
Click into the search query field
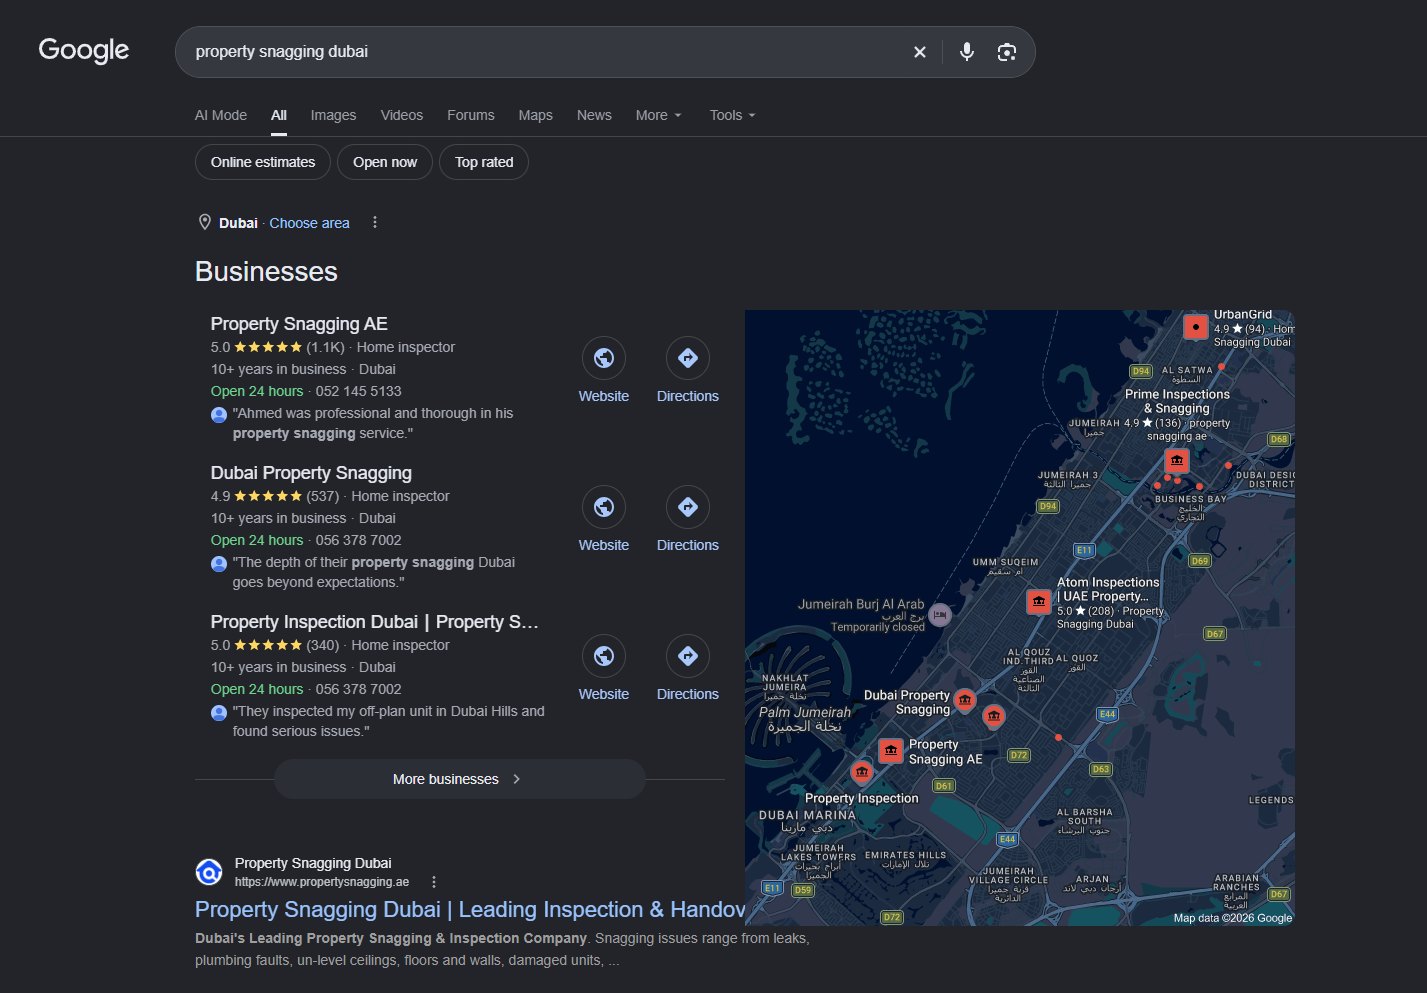(545, 52)
